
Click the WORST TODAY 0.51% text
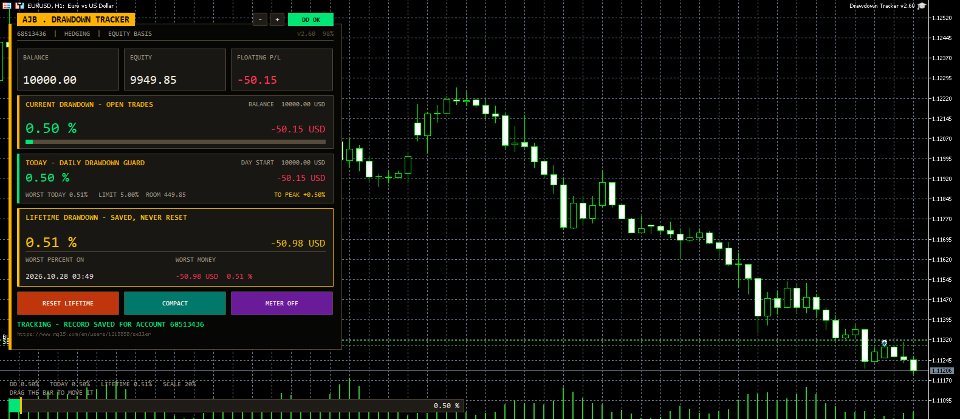pos(56,195)
